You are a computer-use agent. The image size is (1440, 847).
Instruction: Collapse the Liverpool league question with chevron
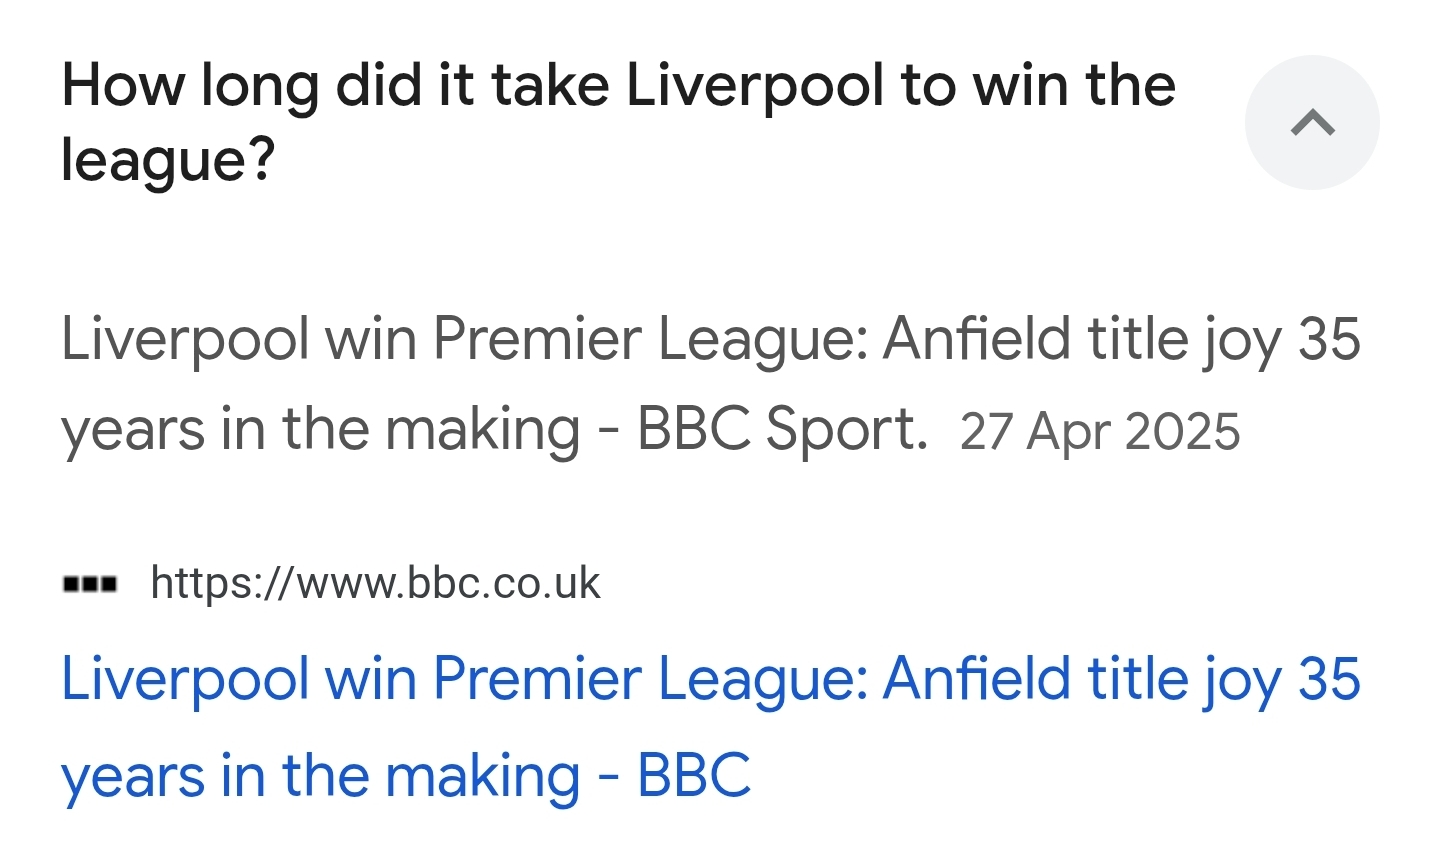click(1312, 123)
